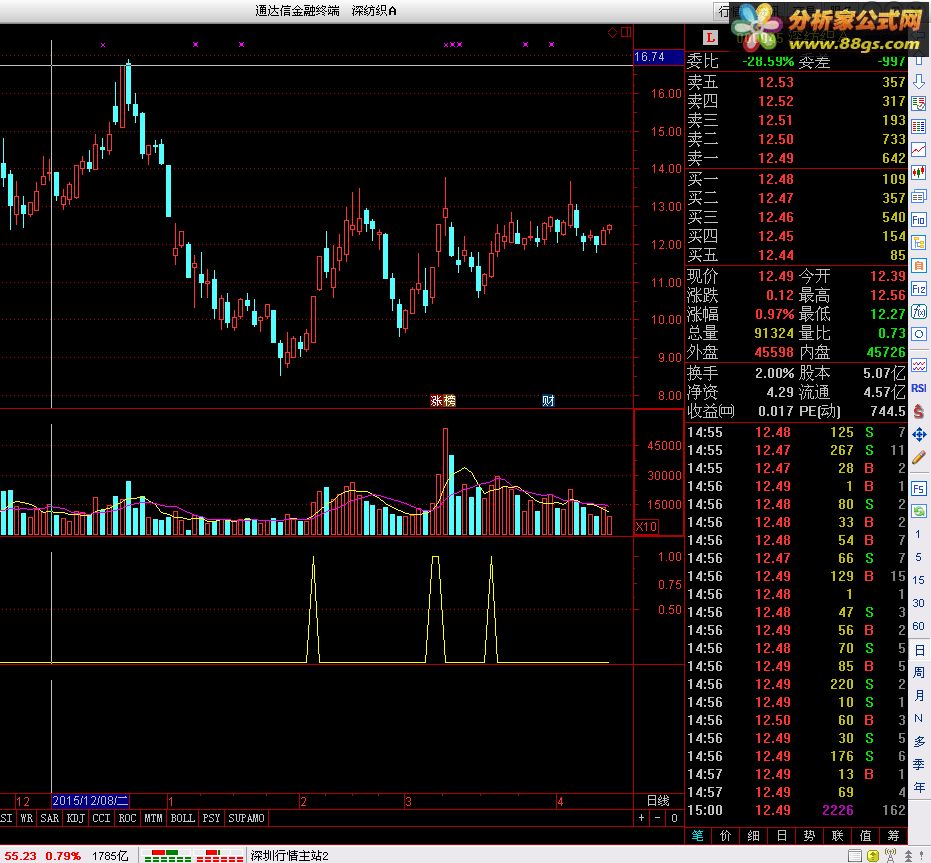Switch to 60-minute period
The width and height of the screenshot is (931, 863).
coord(918,626)
